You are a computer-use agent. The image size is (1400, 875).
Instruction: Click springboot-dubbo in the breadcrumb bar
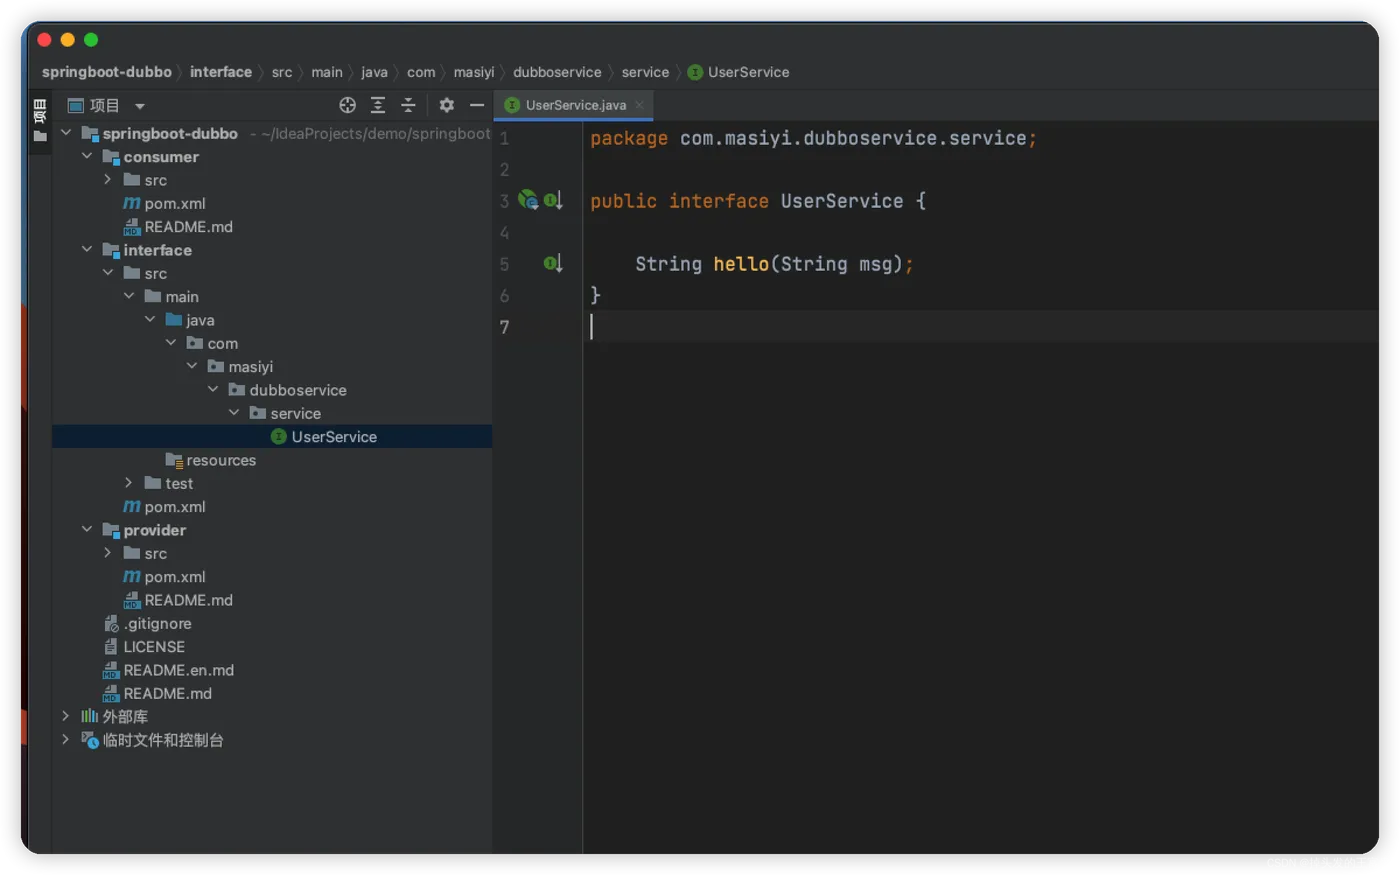point(107,72)
